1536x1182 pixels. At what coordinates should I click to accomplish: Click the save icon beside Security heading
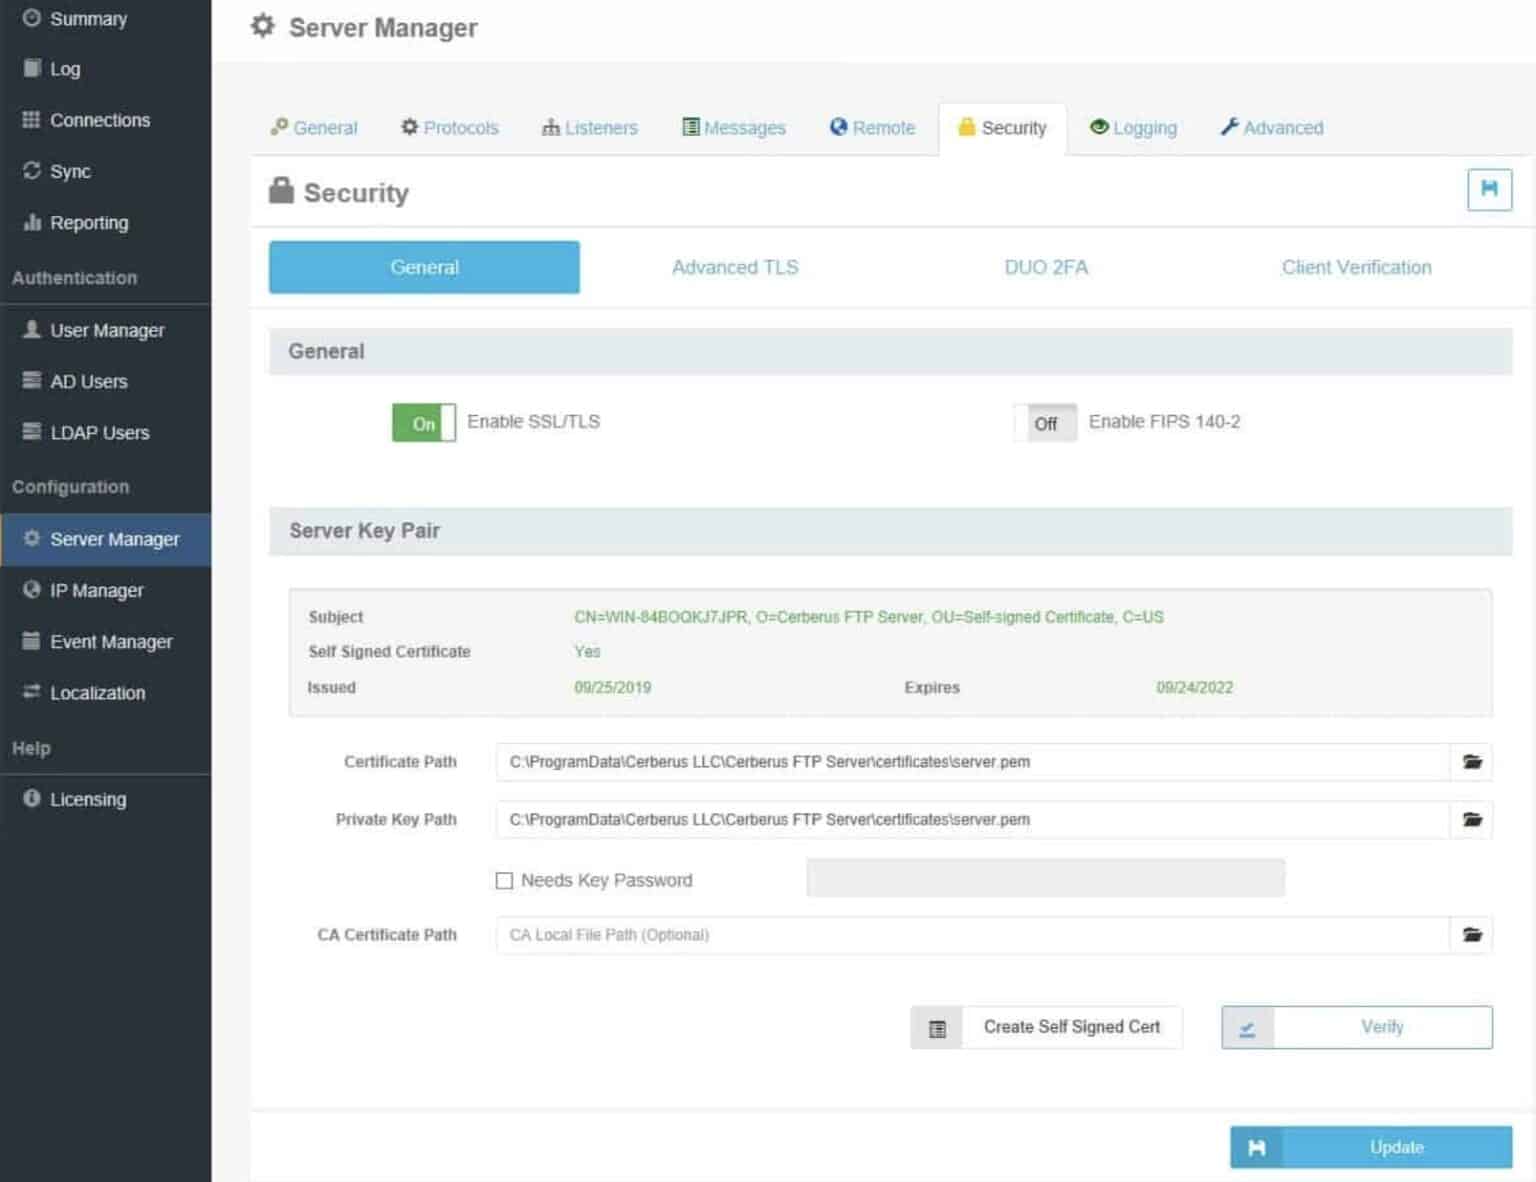(1488, 190)
